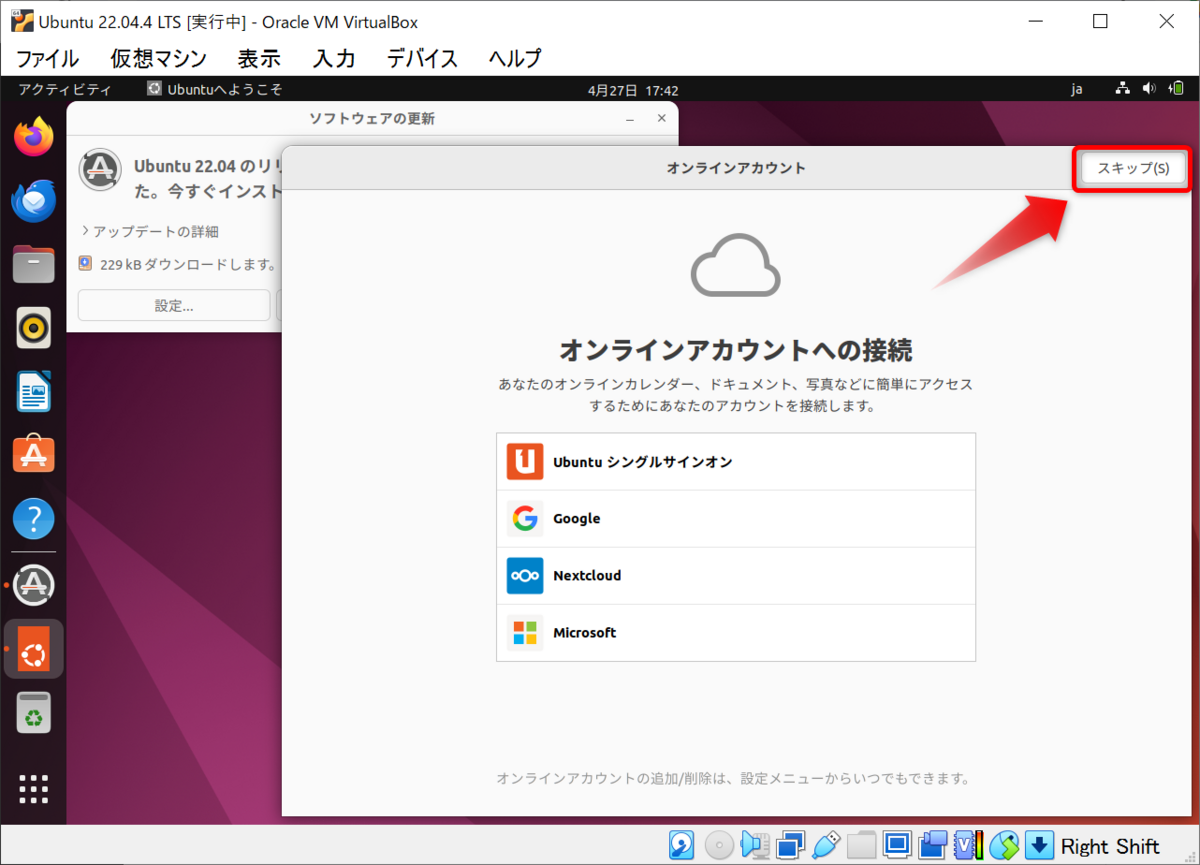This screenshot has width=1200, height=865.
Task: Open Help from the dock
Action: pyautogui.click(x=34, y=519)
